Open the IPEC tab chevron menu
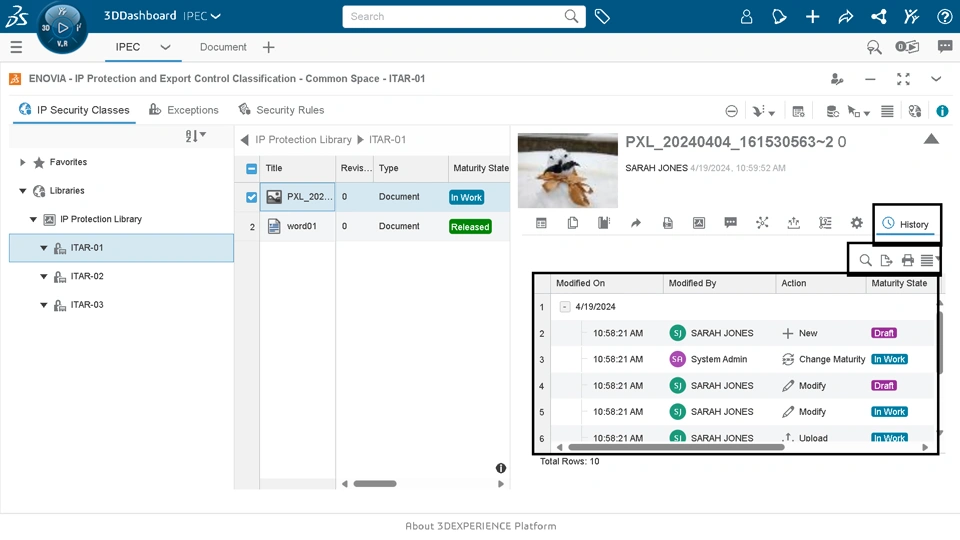The height and width of the screenshot is (540, 960). (165, 47)
